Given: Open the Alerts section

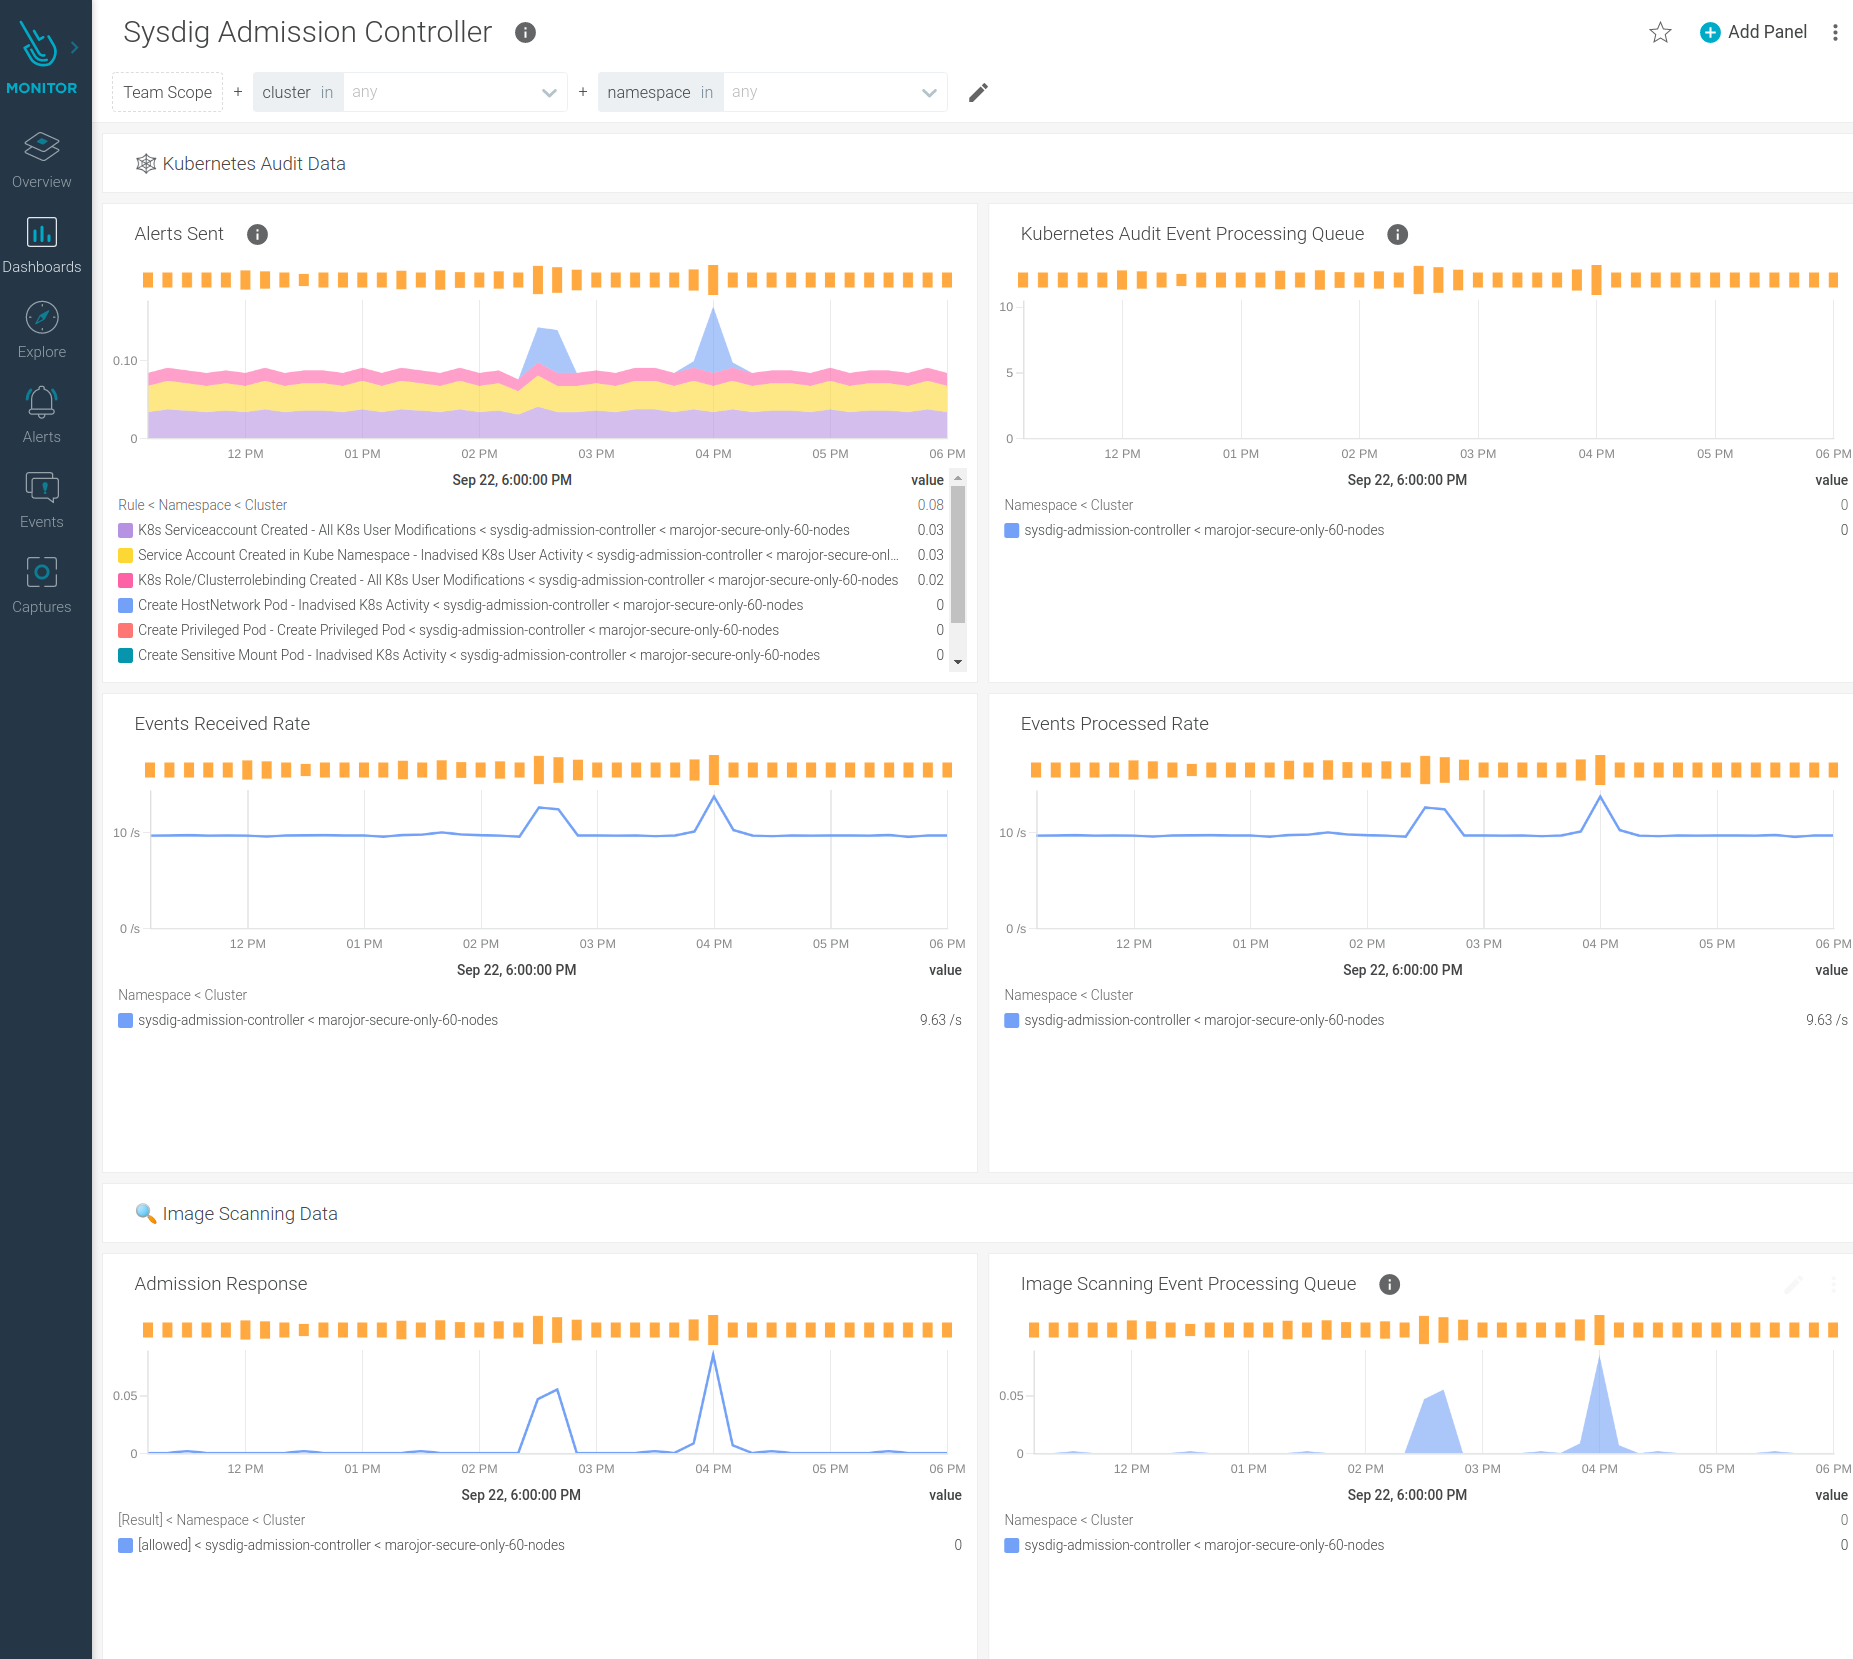Looking at the screenshot, I should click(x=41, y=415).
